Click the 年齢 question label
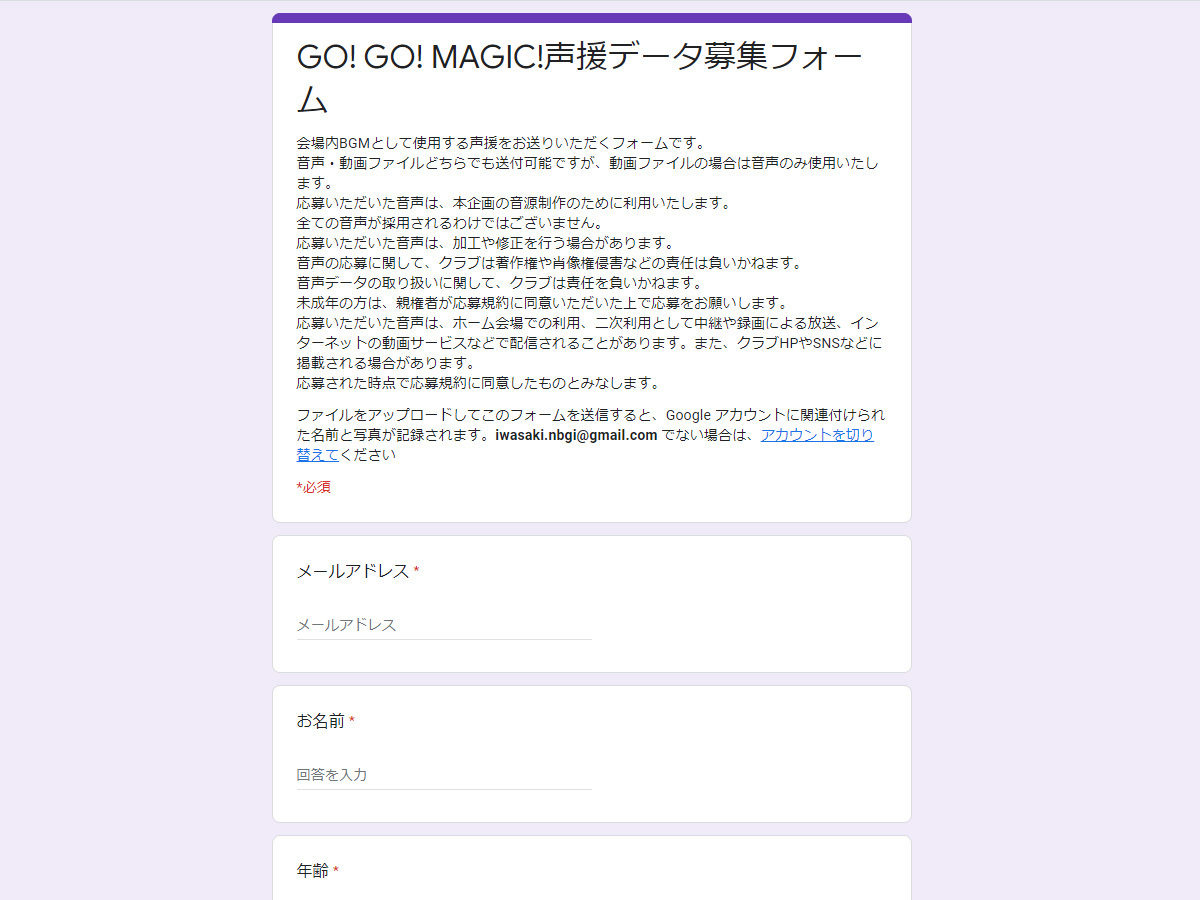 [x=313, y=871]
